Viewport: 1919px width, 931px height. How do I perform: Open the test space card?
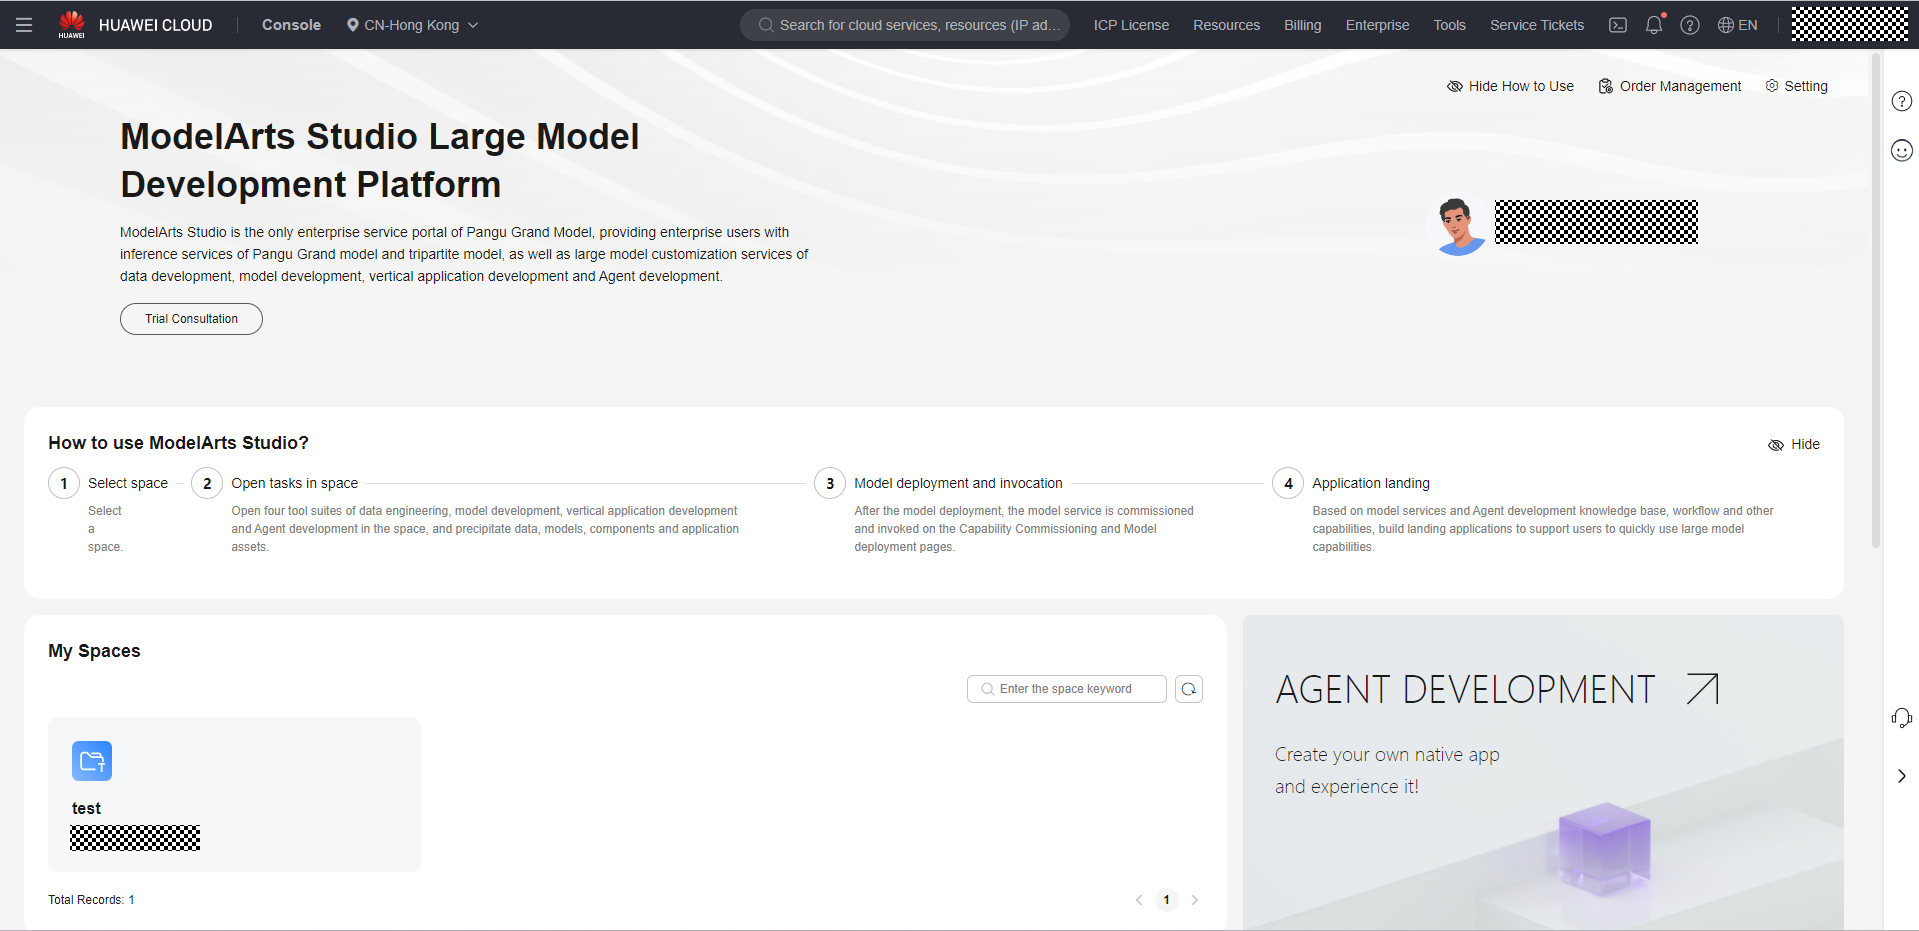click(234, 793)
